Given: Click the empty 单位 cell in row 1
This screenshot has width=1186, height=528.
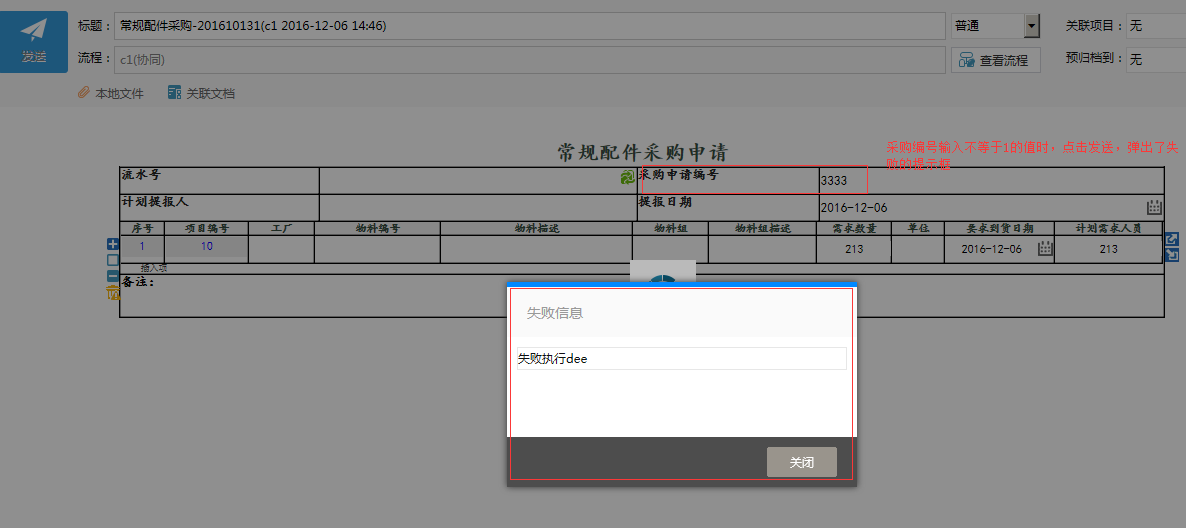Looking at the screenshot, I should 918,249.
